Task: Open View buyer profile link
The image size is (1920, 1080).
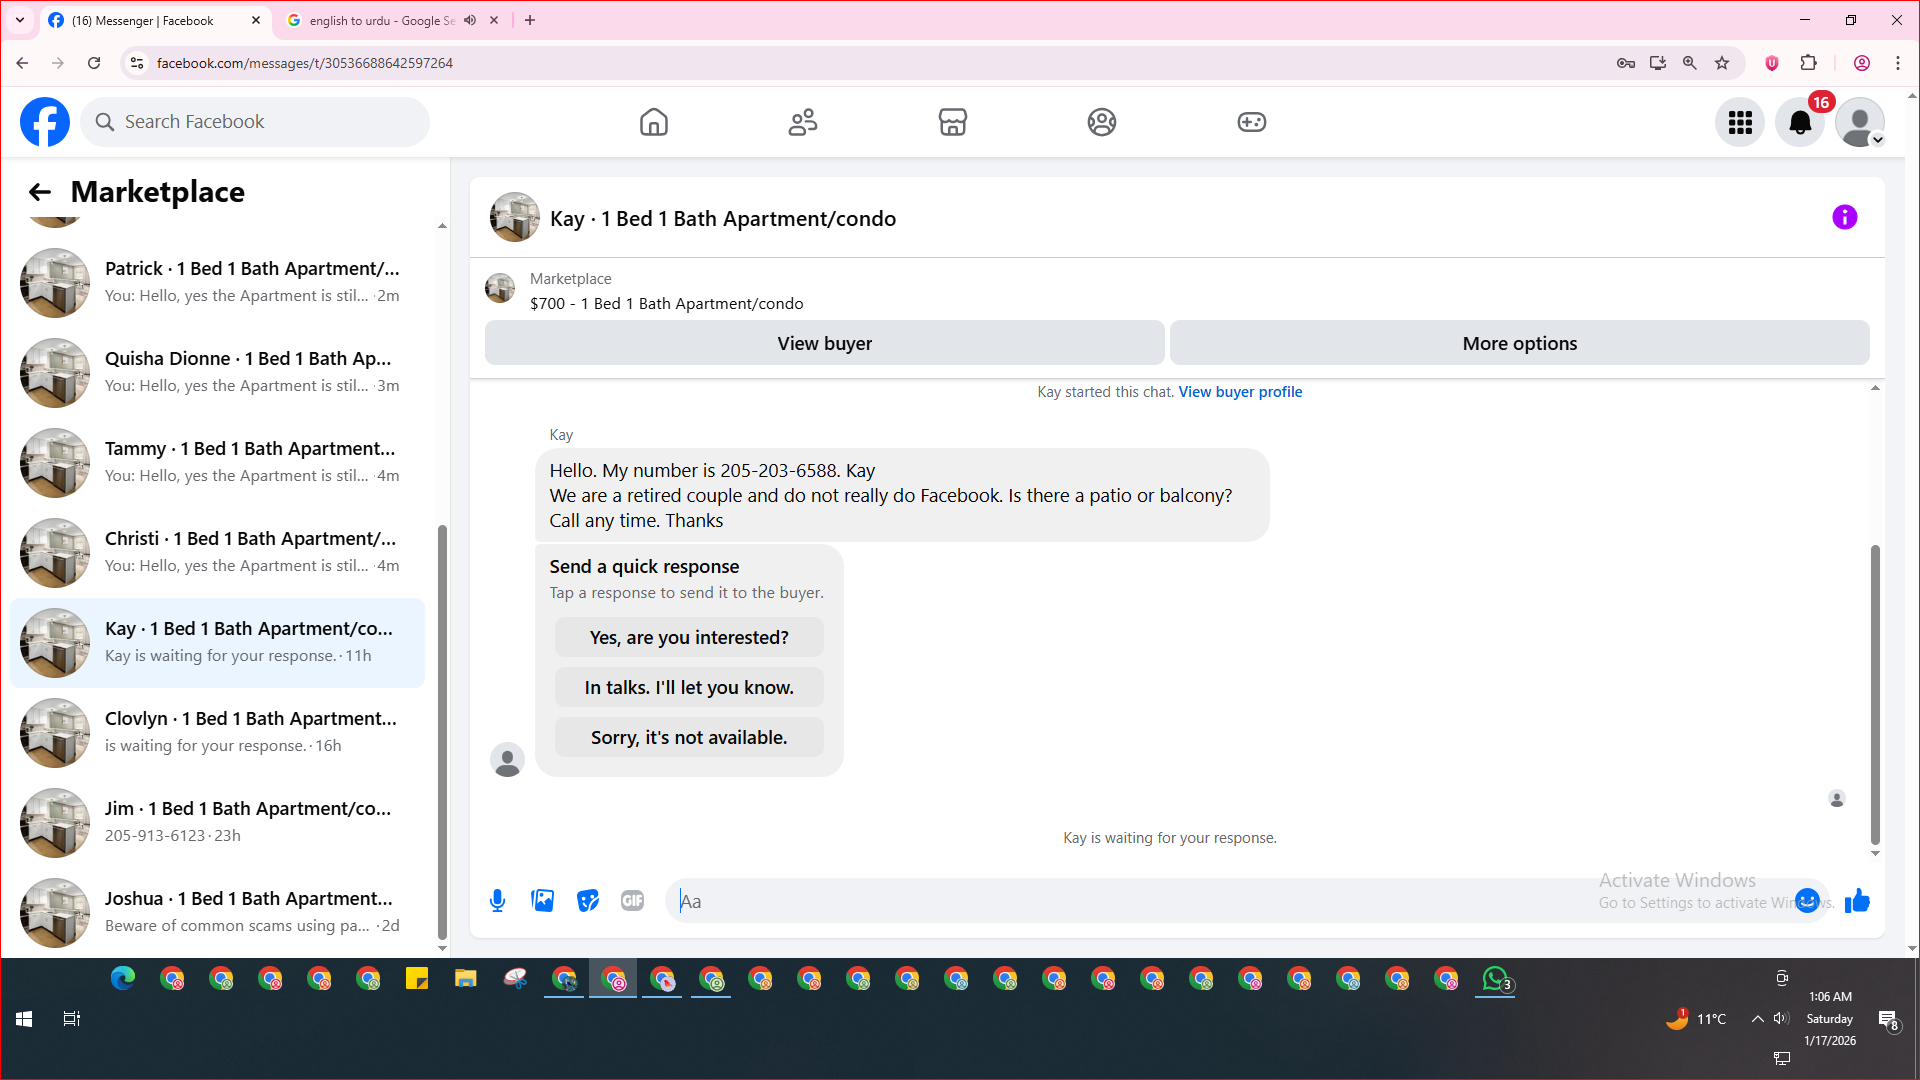Action: coord(1240,392)
